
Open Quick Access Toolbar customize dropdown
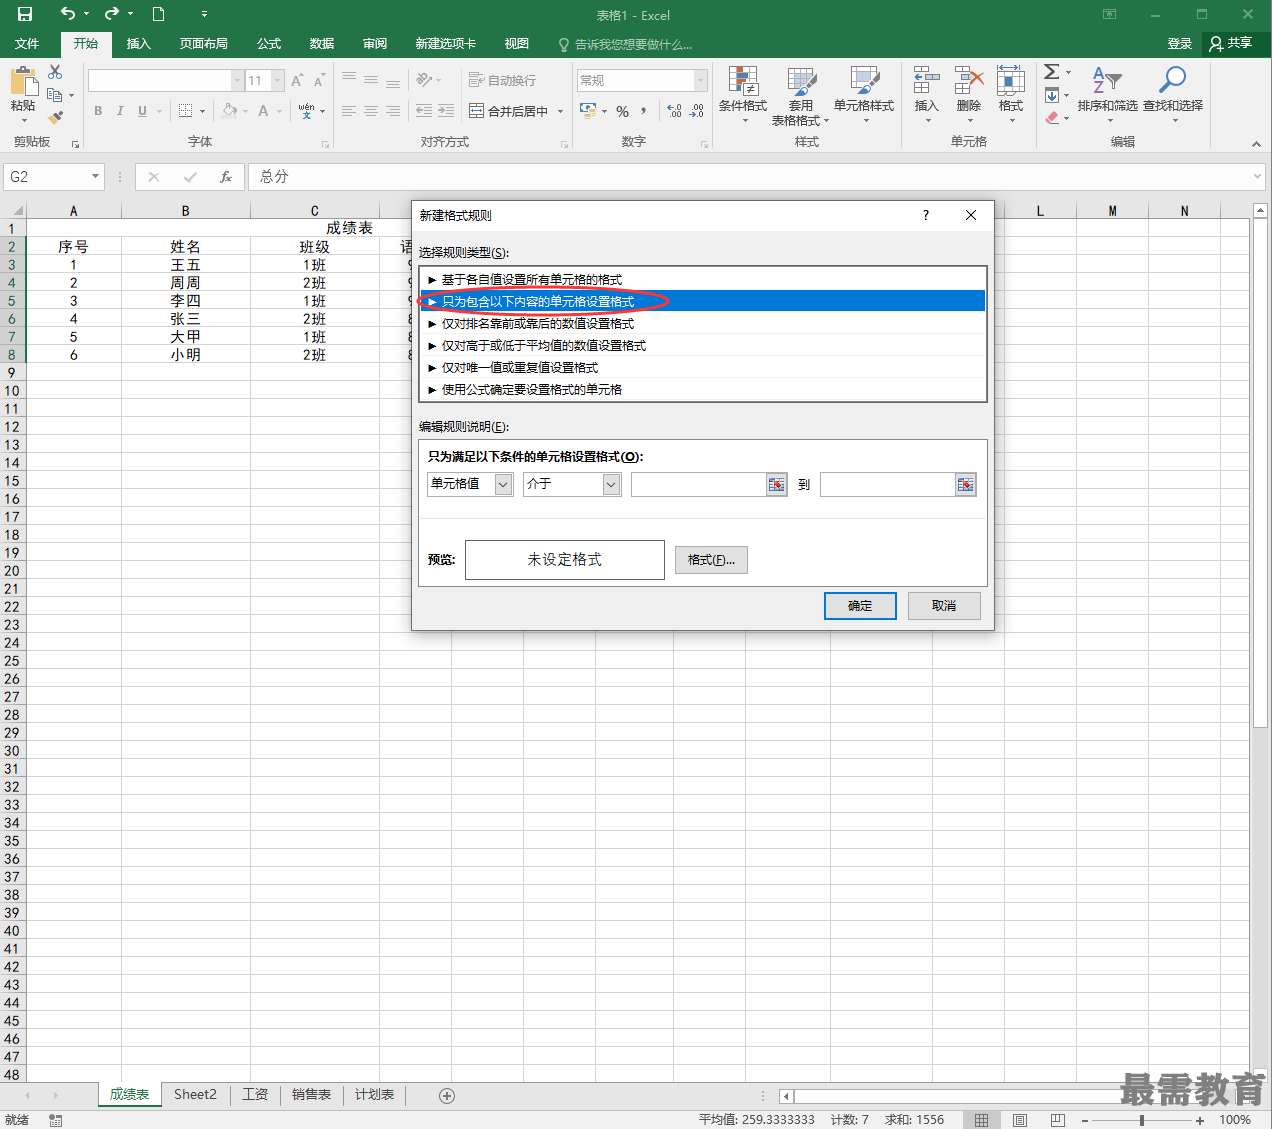(204, 14)
